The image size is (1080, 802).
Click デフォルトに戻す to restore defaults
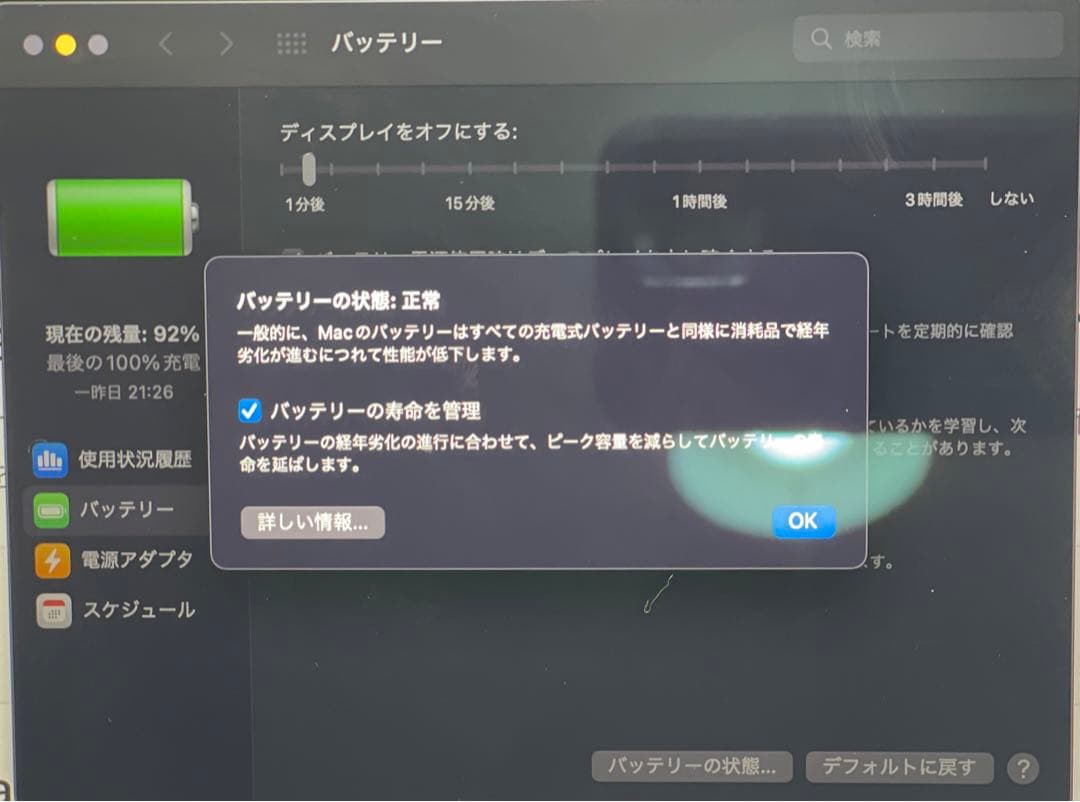coord(900,767)
